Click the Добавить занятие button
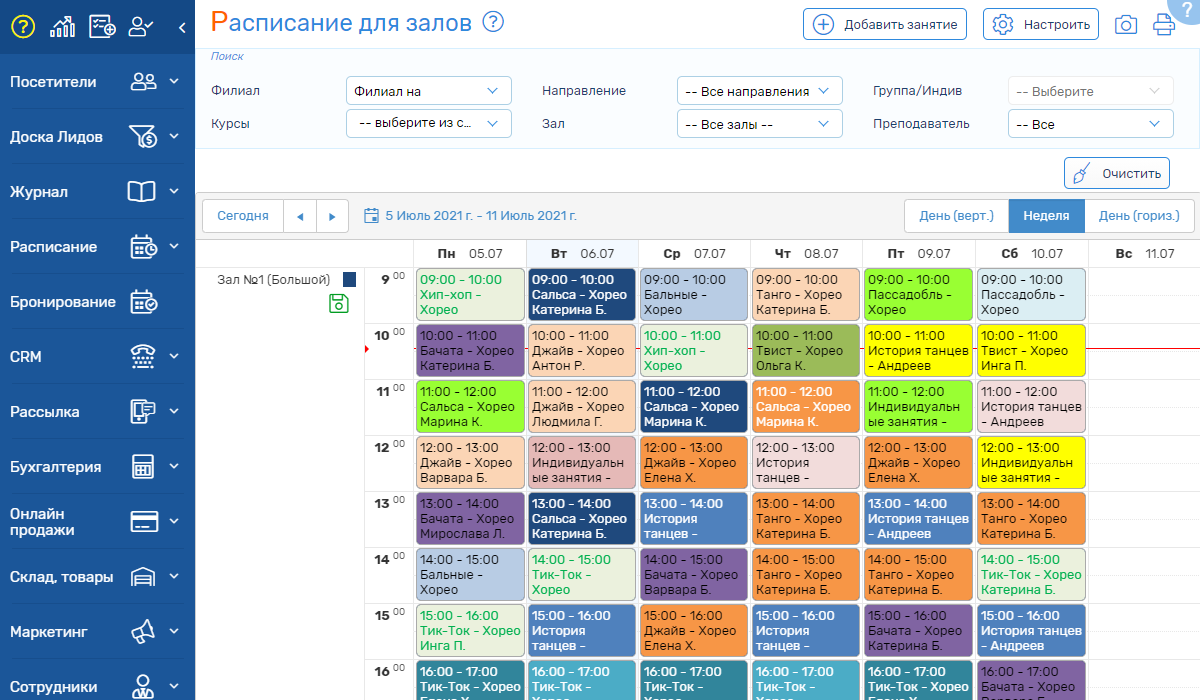This screenshot has width=1200, height=700. click(884, 25)
